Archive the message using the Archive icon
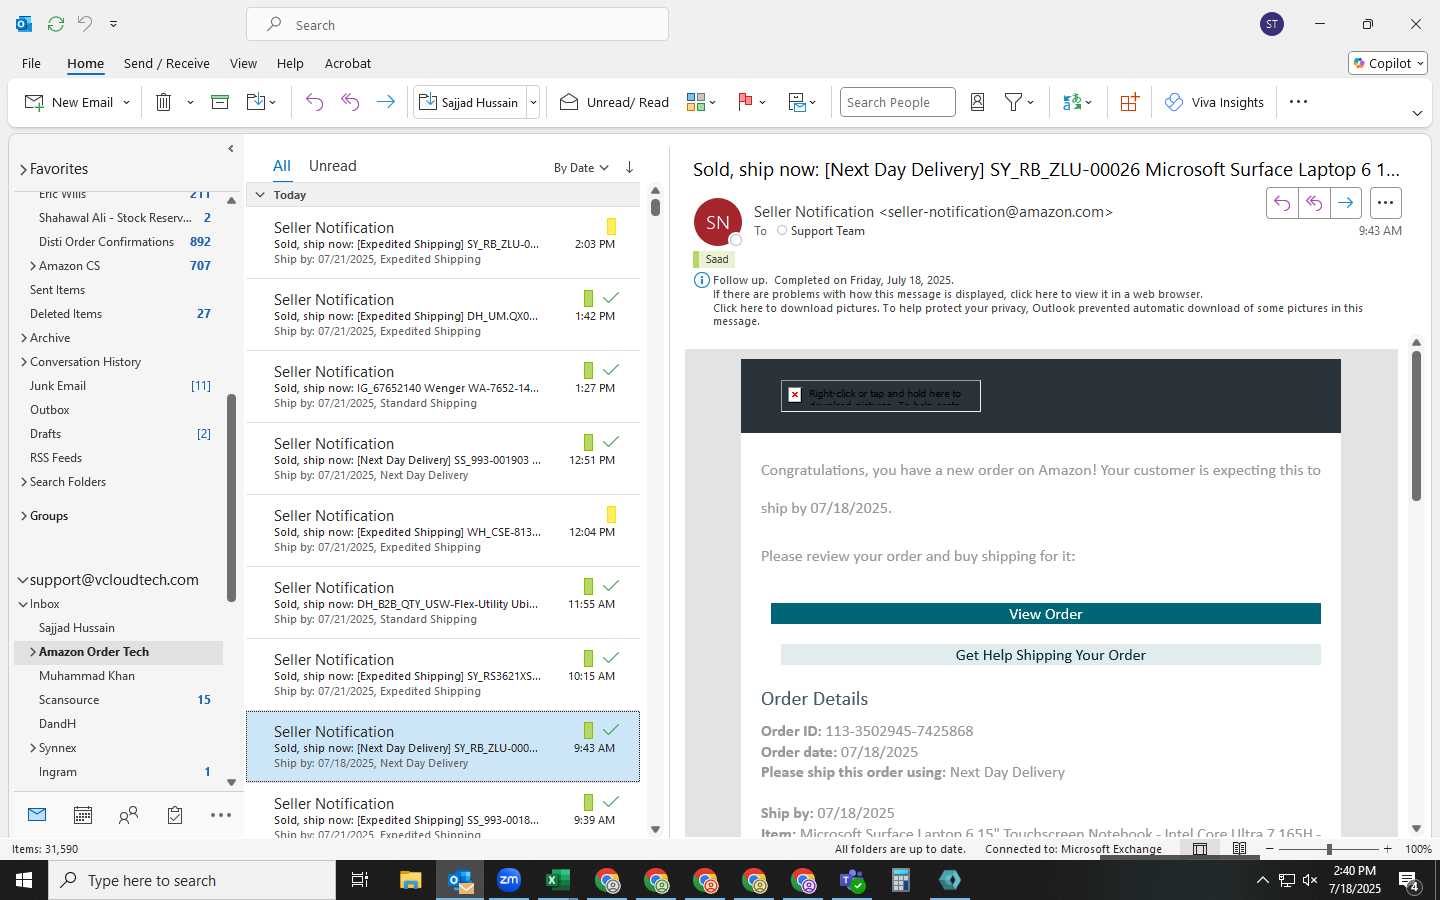The image size is (1440, 900). 220,102
